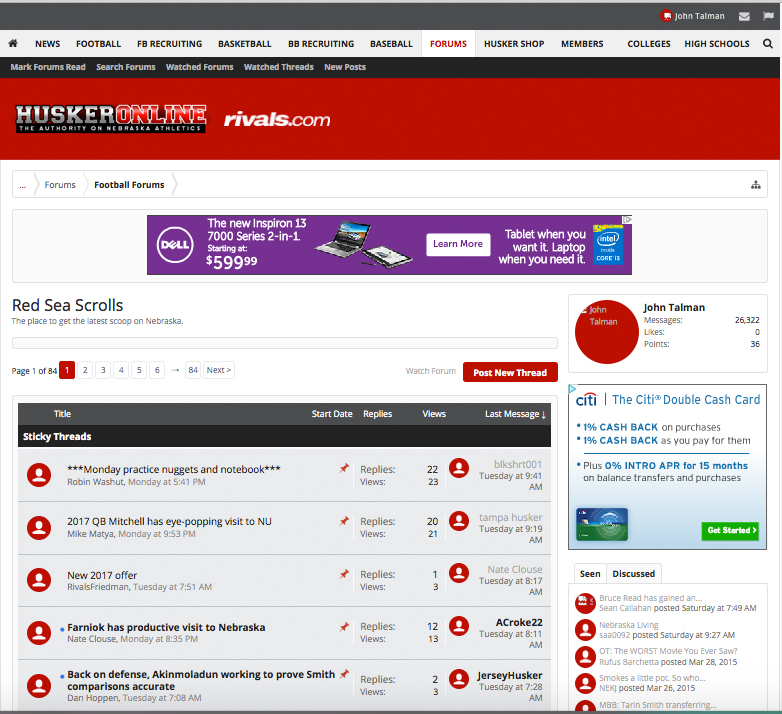Click John Talman name in profile box
Screen dimensions: 782x714
click(x=674, y=308)
